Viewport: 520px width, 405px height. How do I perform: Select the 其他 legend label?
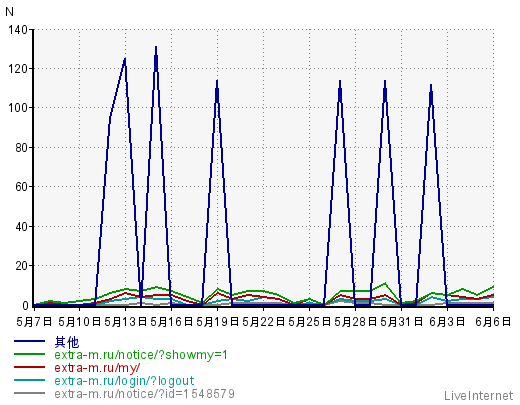pos(67,342)
